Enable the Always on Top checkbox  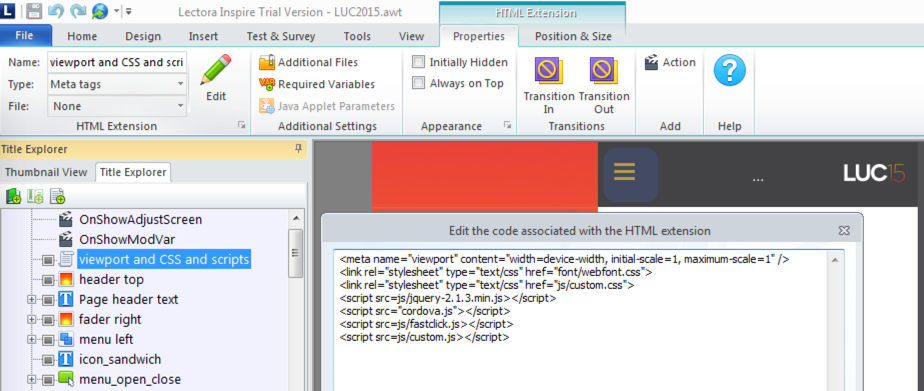(418, 83)
